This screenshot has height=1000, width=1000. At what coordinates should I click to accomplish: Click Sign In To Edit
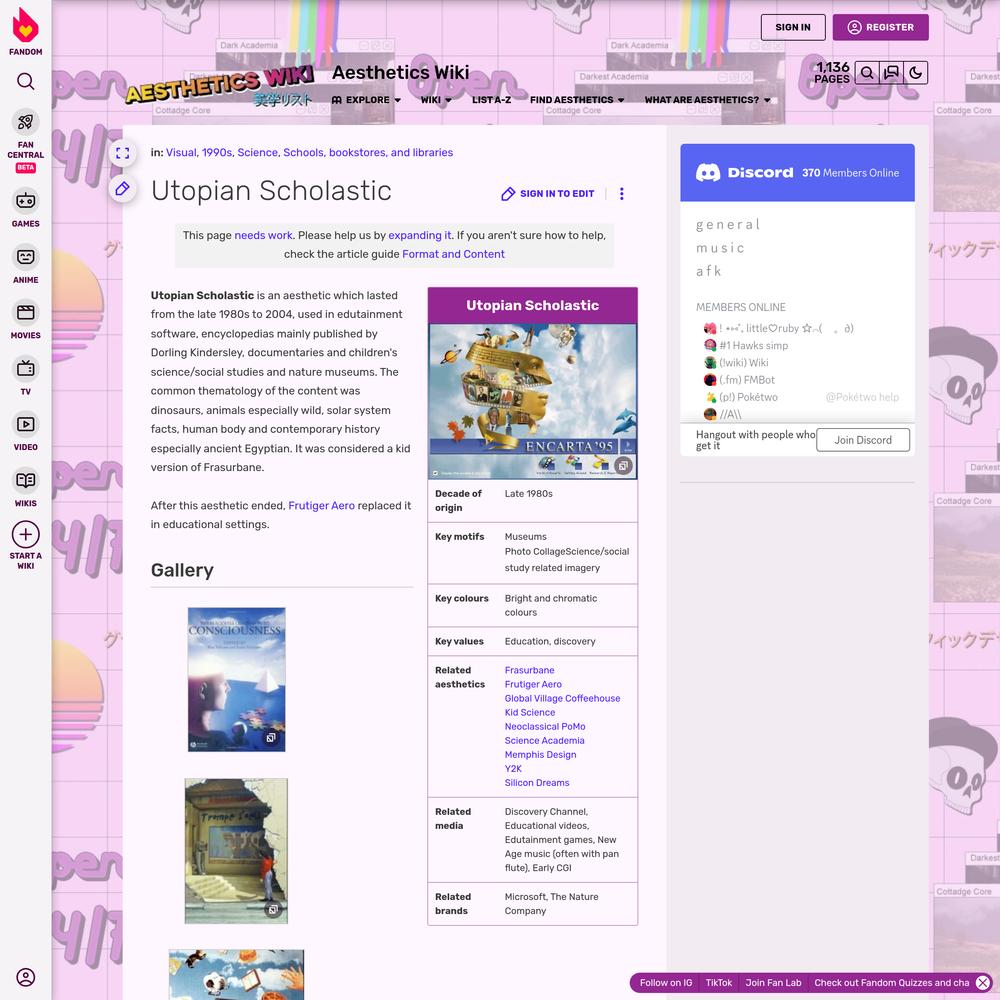coord(548,194)
